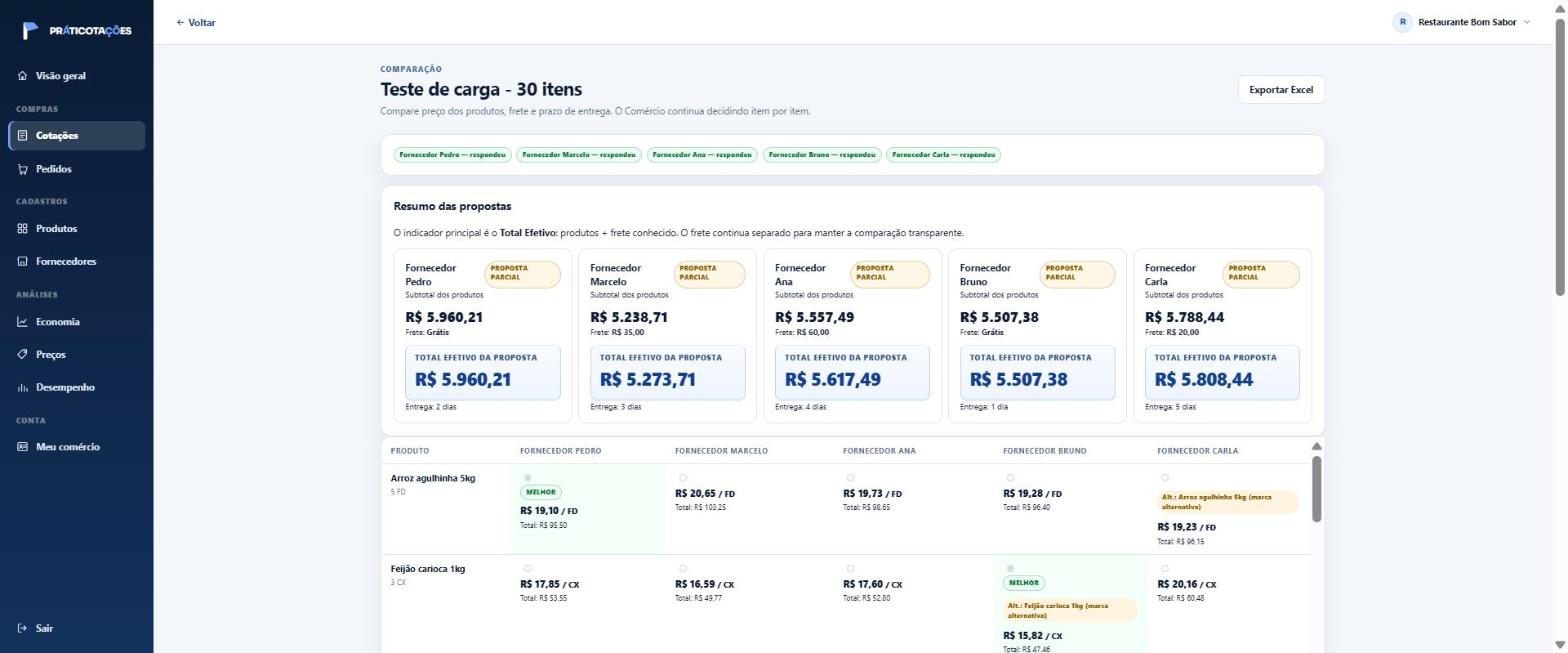Select Fornecedor Carla's alternative Arroz offer
Viewport: 1568px width, 653px height.
click(1165, 478)
